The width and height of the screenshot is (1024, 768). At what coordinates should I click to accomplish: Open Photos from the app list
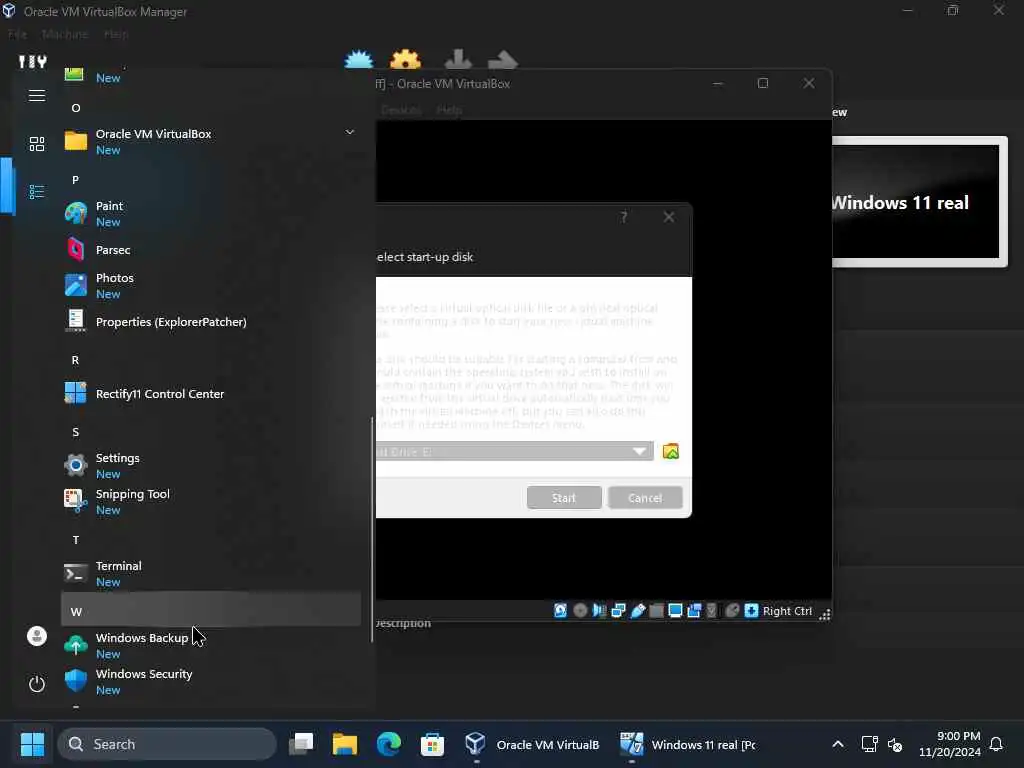(x=211, y=285)
